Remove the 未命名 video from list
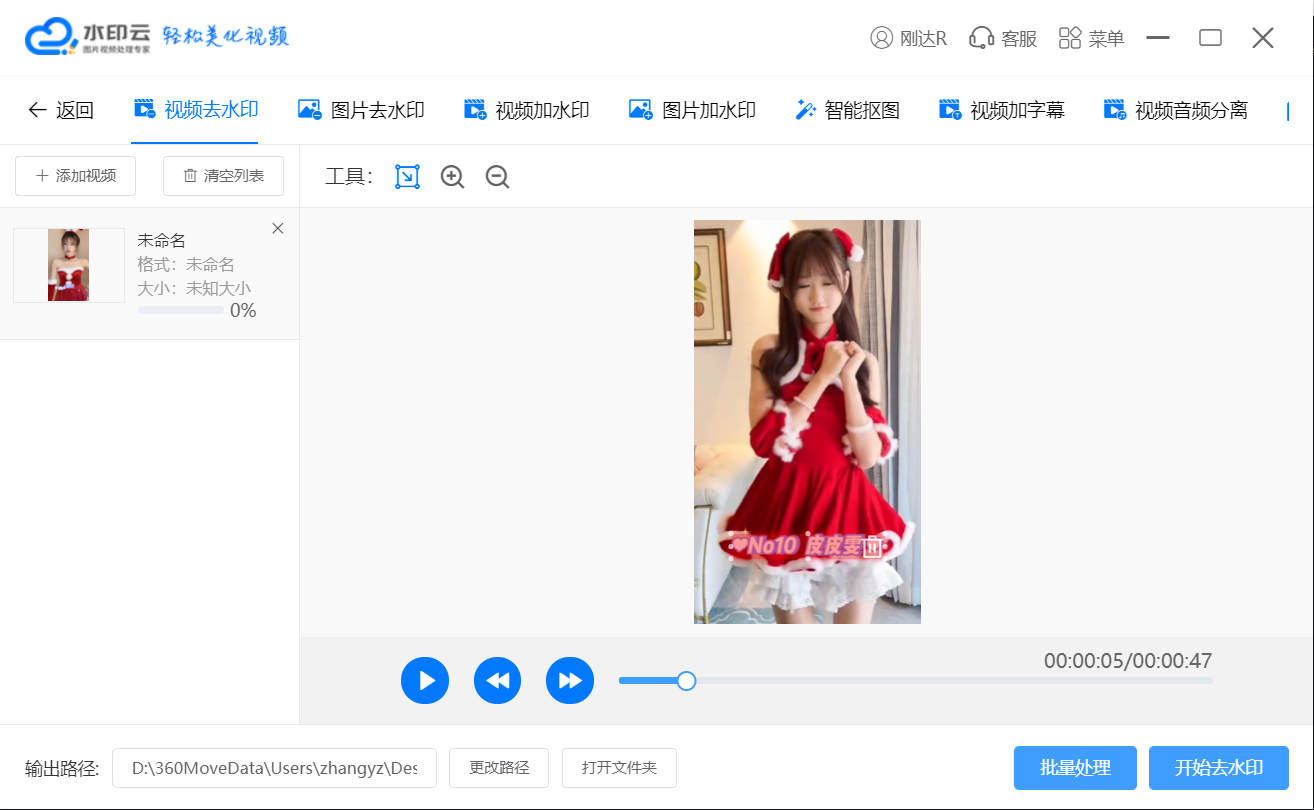The width and height of the screenshot is (1314, 810). 278,229
